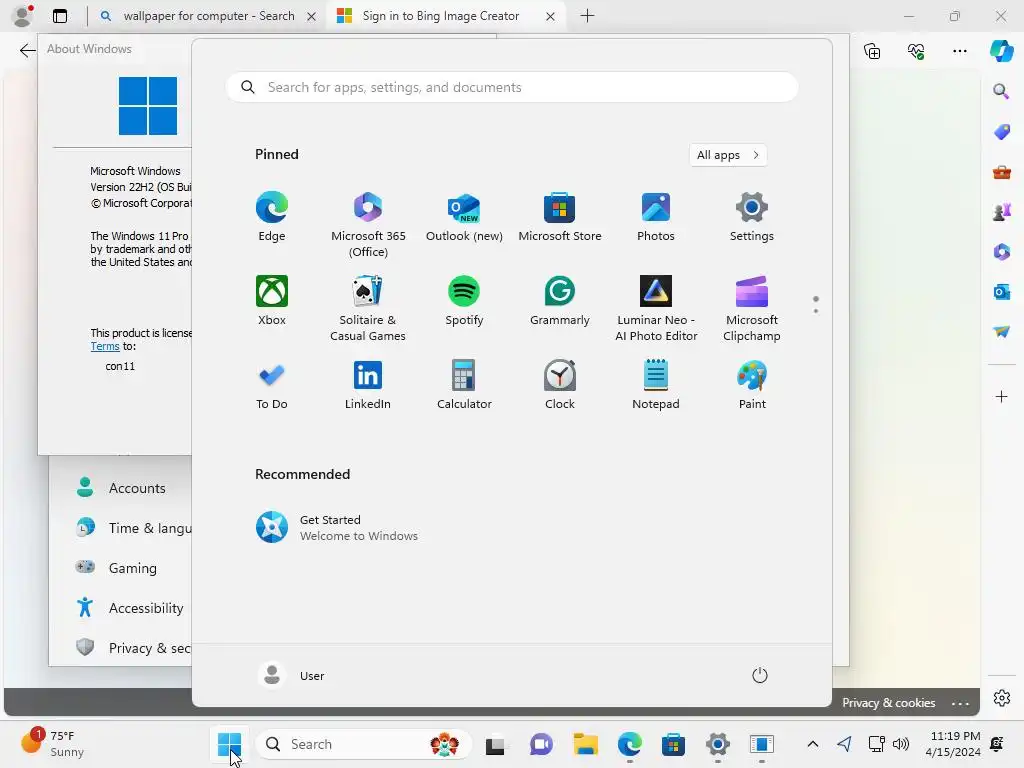This screenshot has height=768, width=1024.
Task: Show All apps list
Action: pyautogui.click(x=728, y=155)
